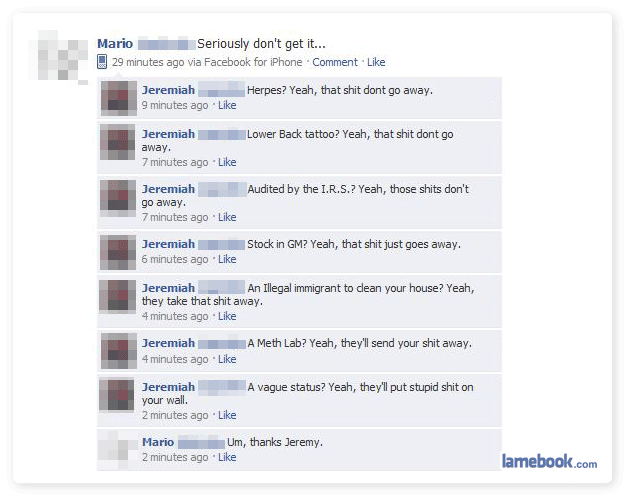Click the iPhone mobile icon under Mario's status

pos(102,61)
